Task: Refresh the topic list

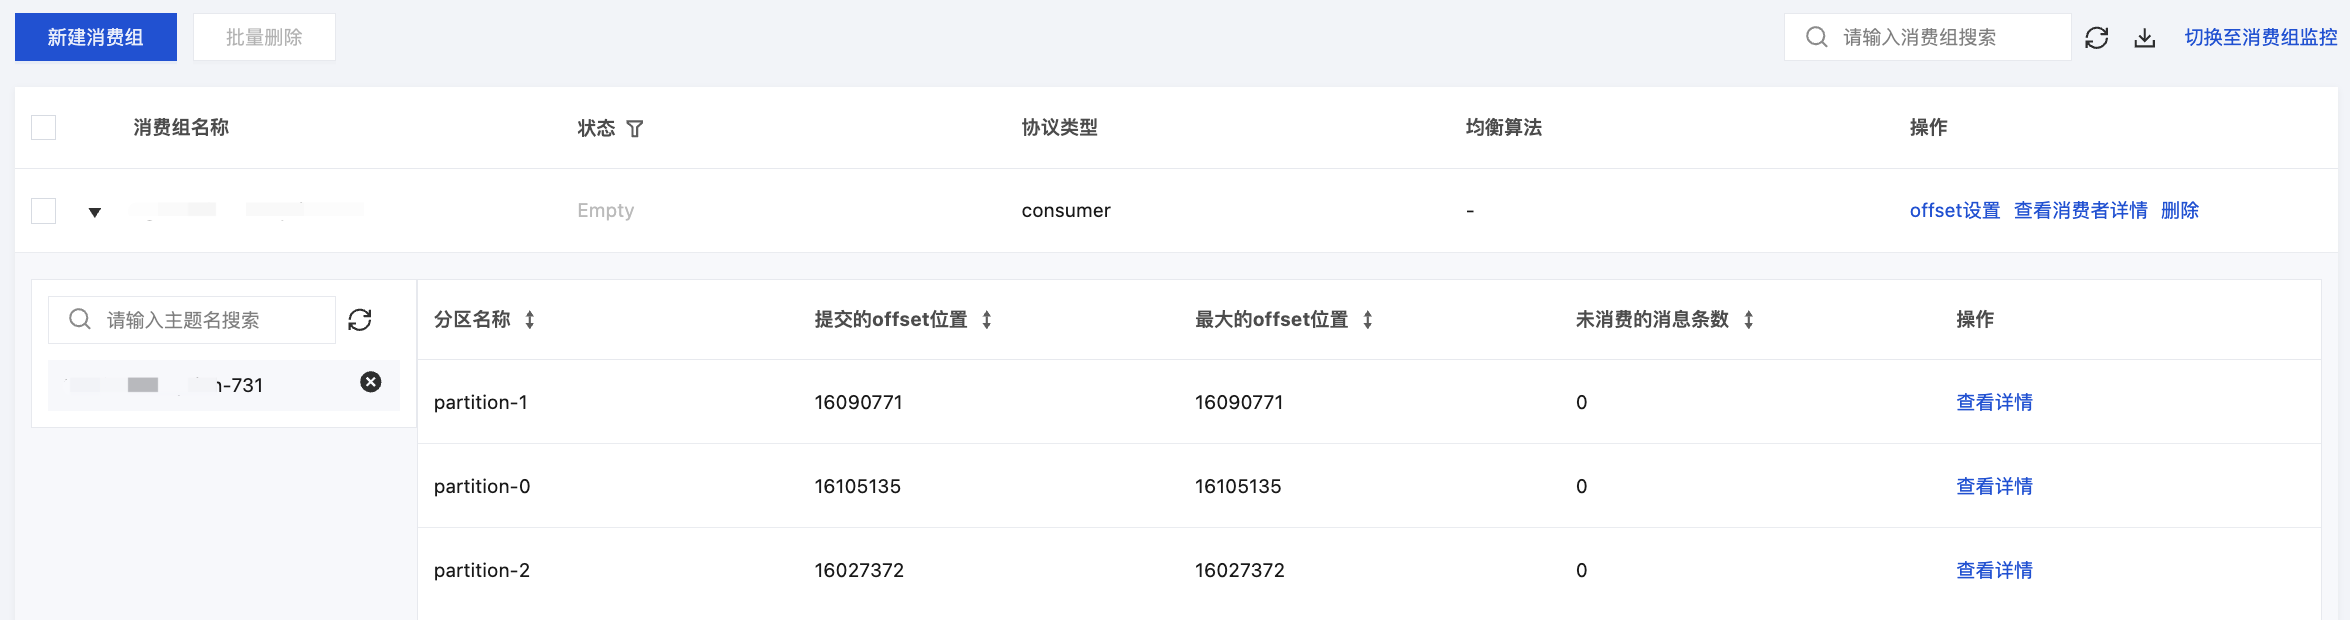Action: pyautogui.click(x=360, y=320)
